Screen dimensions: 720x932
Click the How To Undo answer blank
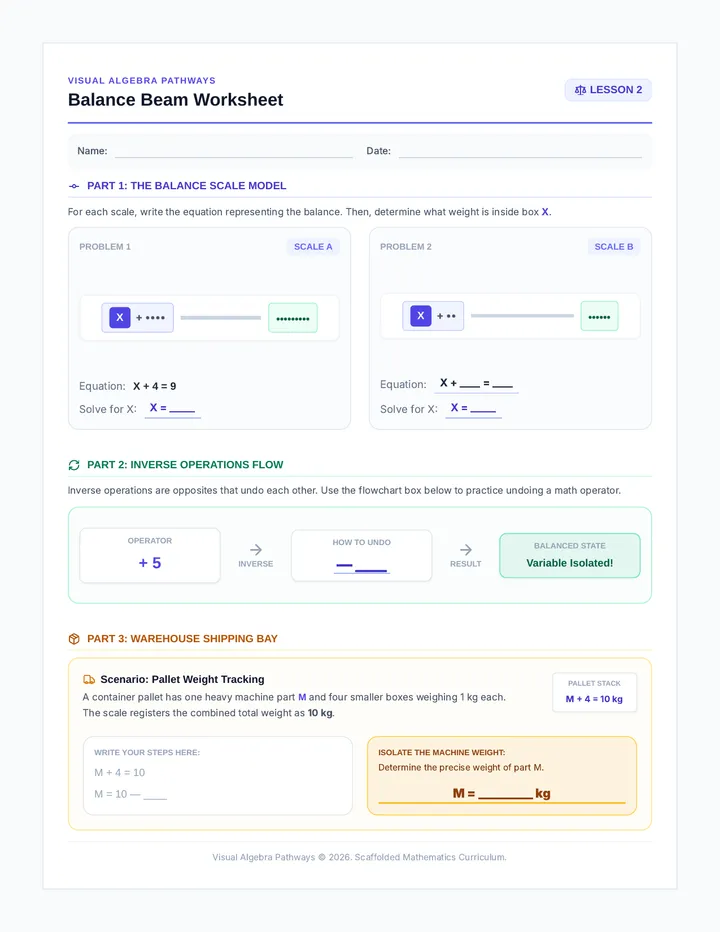coord(362,565)
